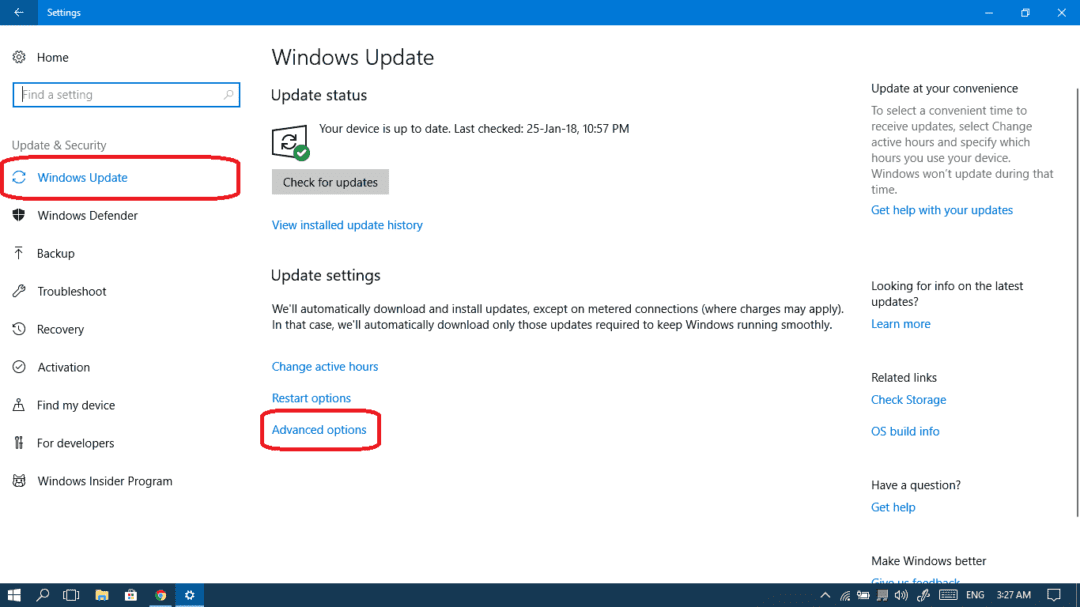This screenshot has width=1080, height=607.
Task: Open Restart options
Action: tap(311, 398)
